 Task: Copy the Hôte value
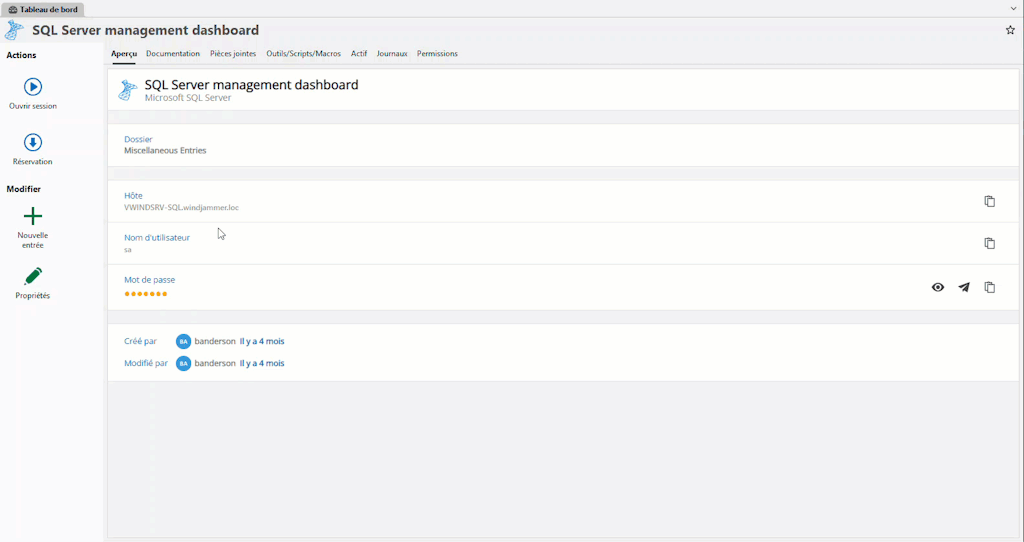click(989, 201)
